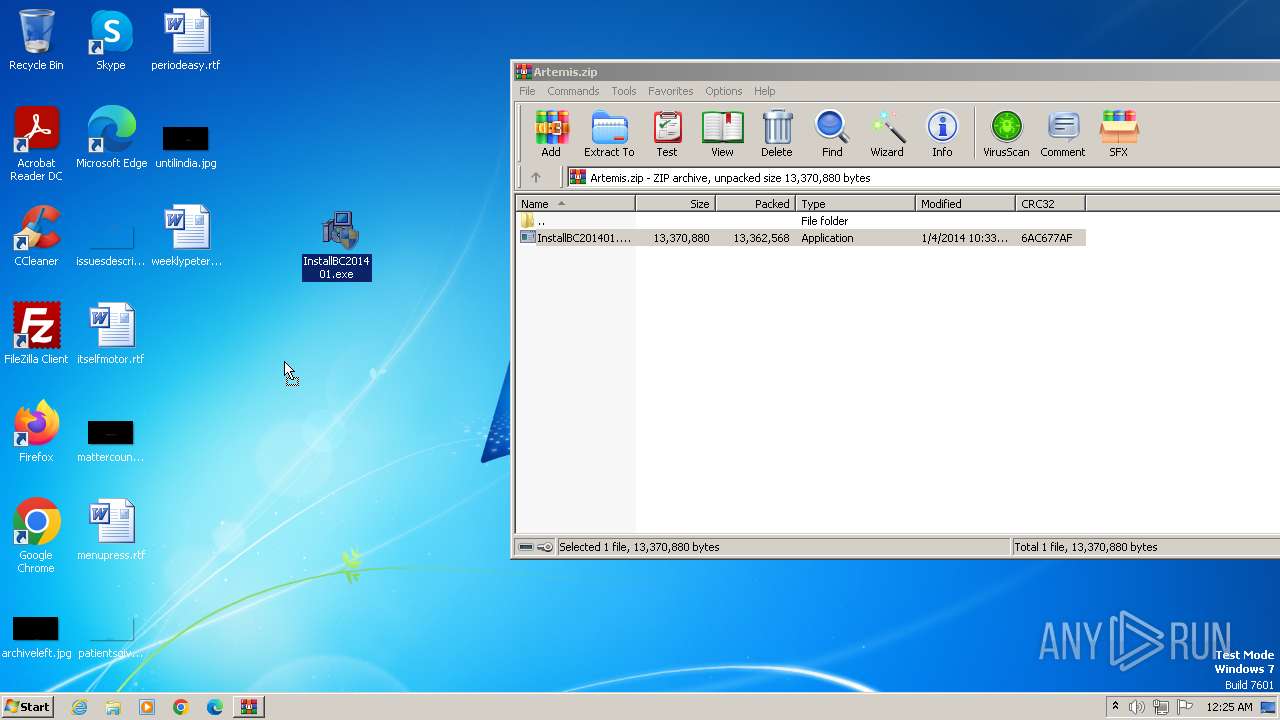Open the Wizard tool
Screen dimensions: 1280x720
(x=887, y=134)
